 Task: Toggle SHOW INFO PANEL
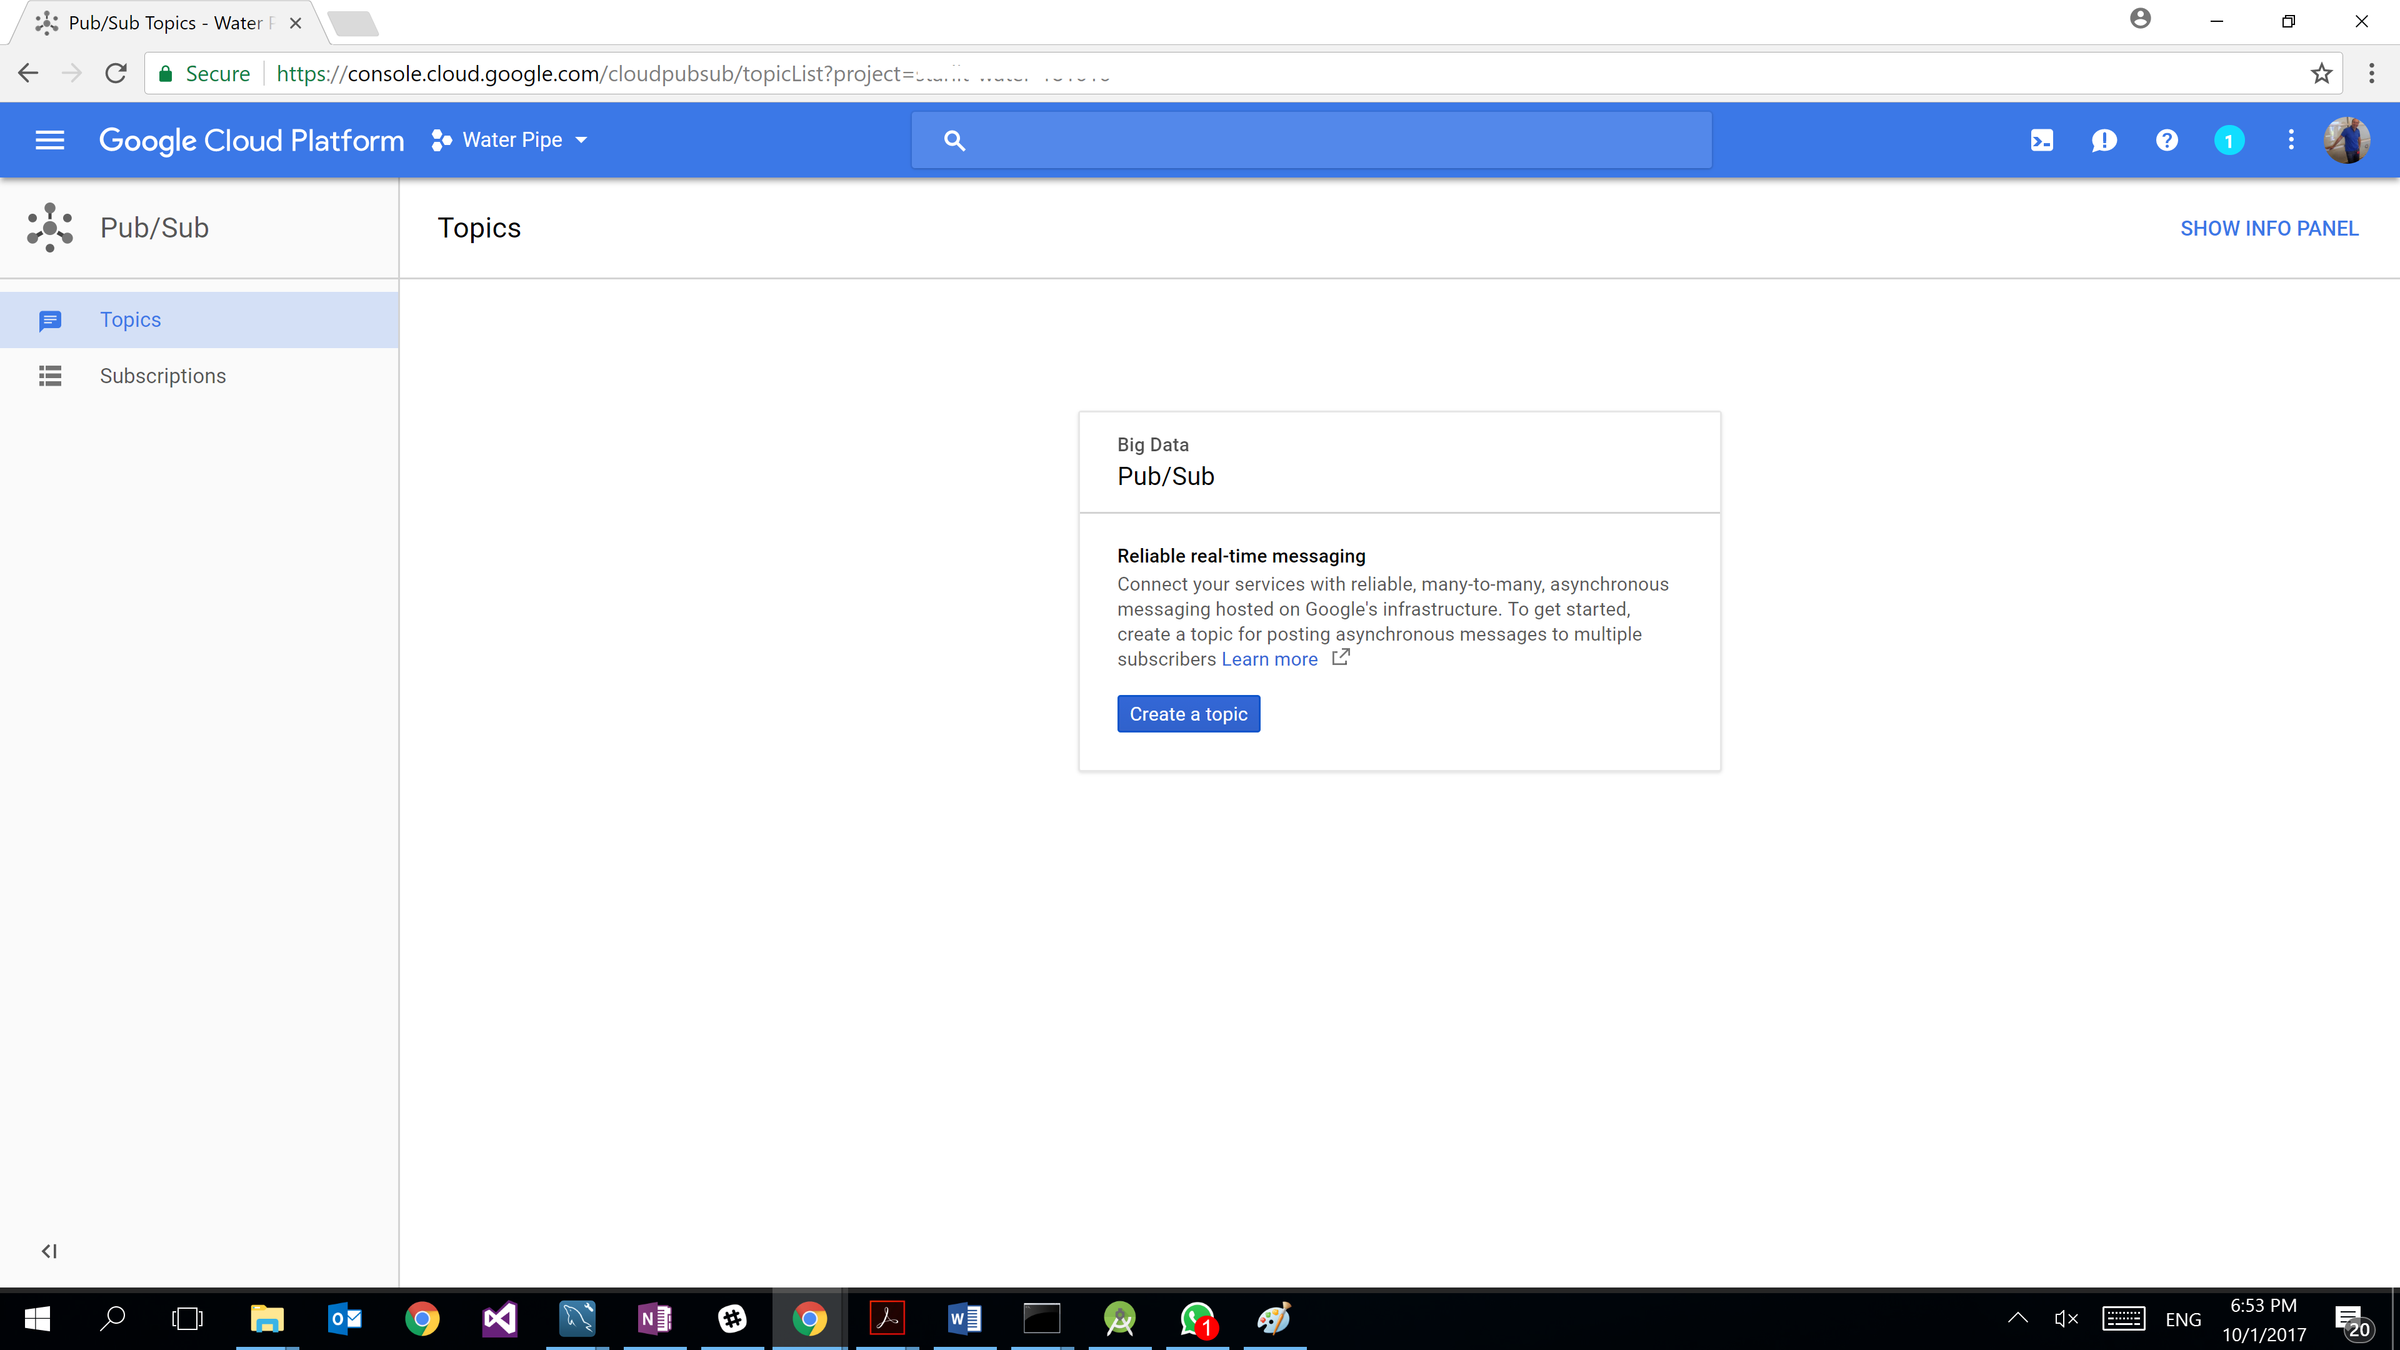[x=2268, y=228]
